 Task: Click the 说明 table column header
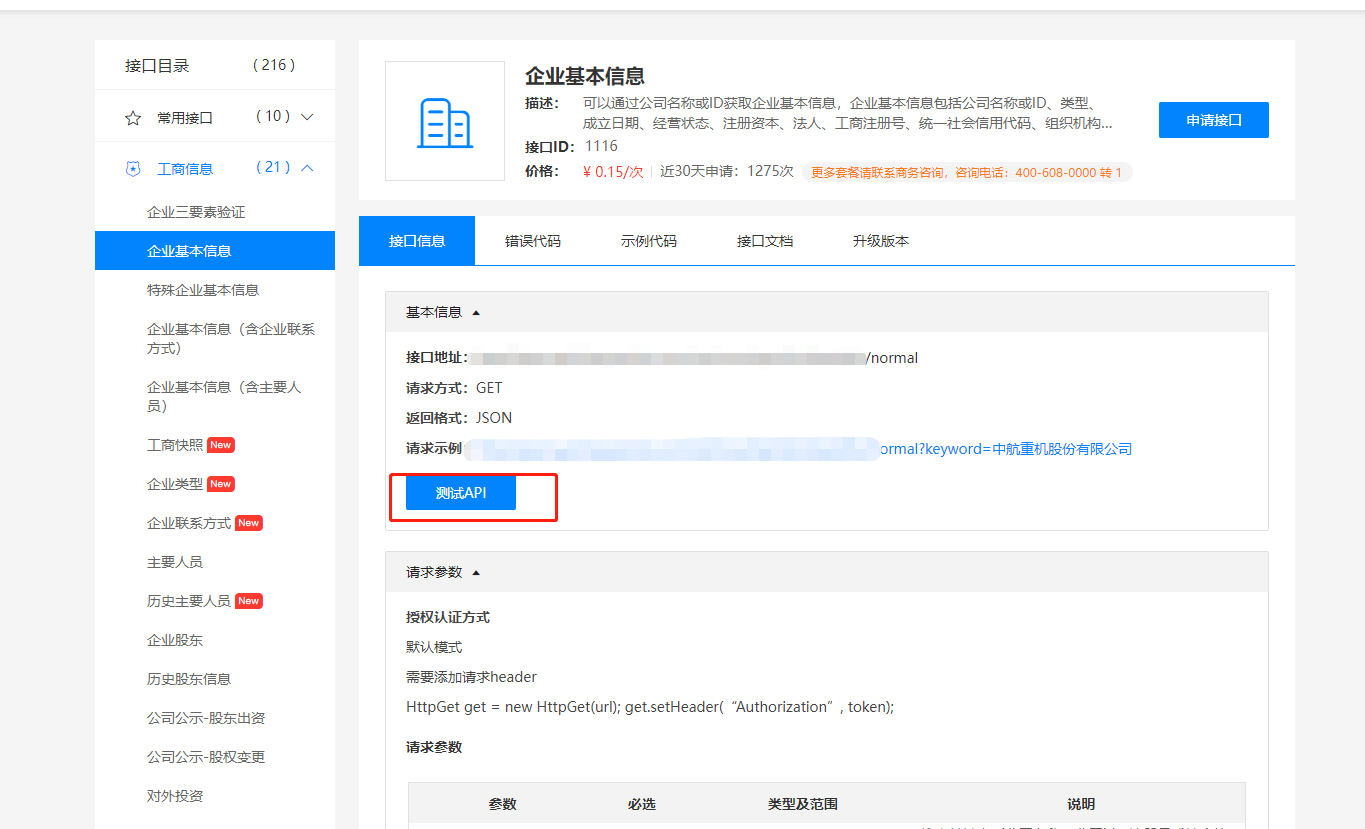tap(1081, 804)
